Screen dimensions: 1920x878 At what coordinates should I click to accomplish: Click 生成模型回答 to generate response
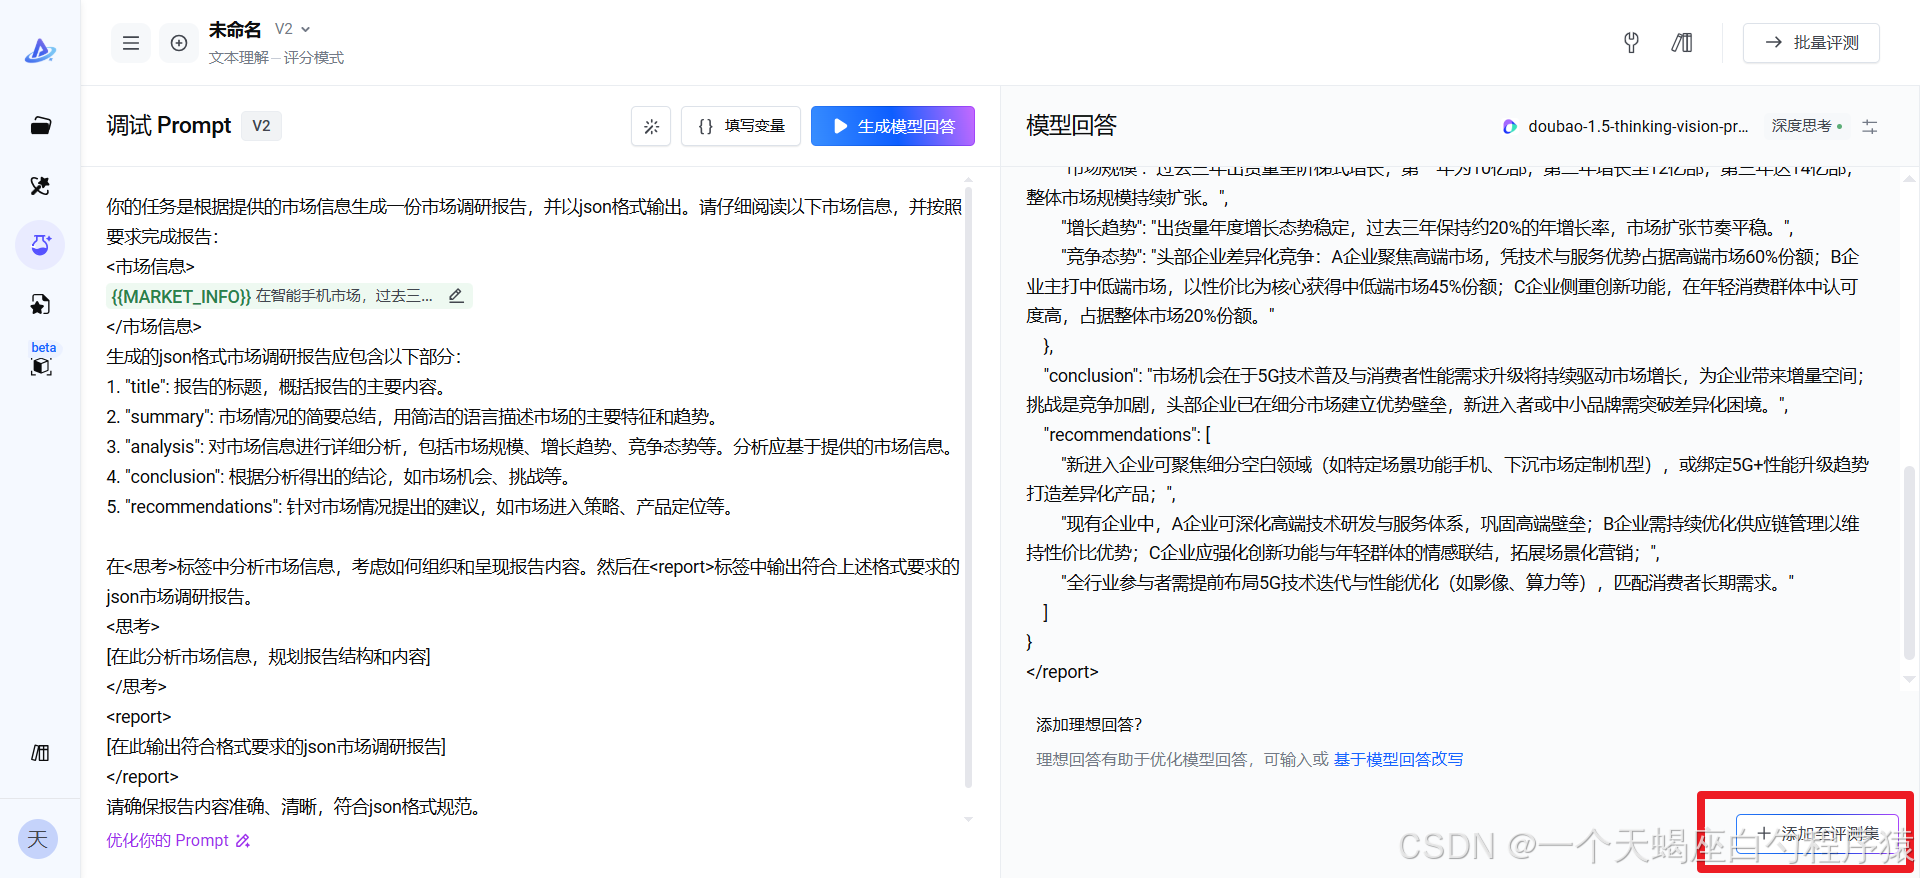pyautogui.click(x=892, y=126)
